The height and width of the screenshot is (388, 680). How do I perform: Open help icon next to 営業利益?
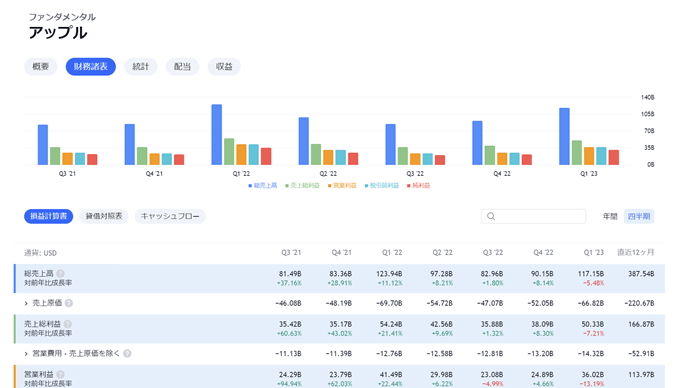(60, 374)
